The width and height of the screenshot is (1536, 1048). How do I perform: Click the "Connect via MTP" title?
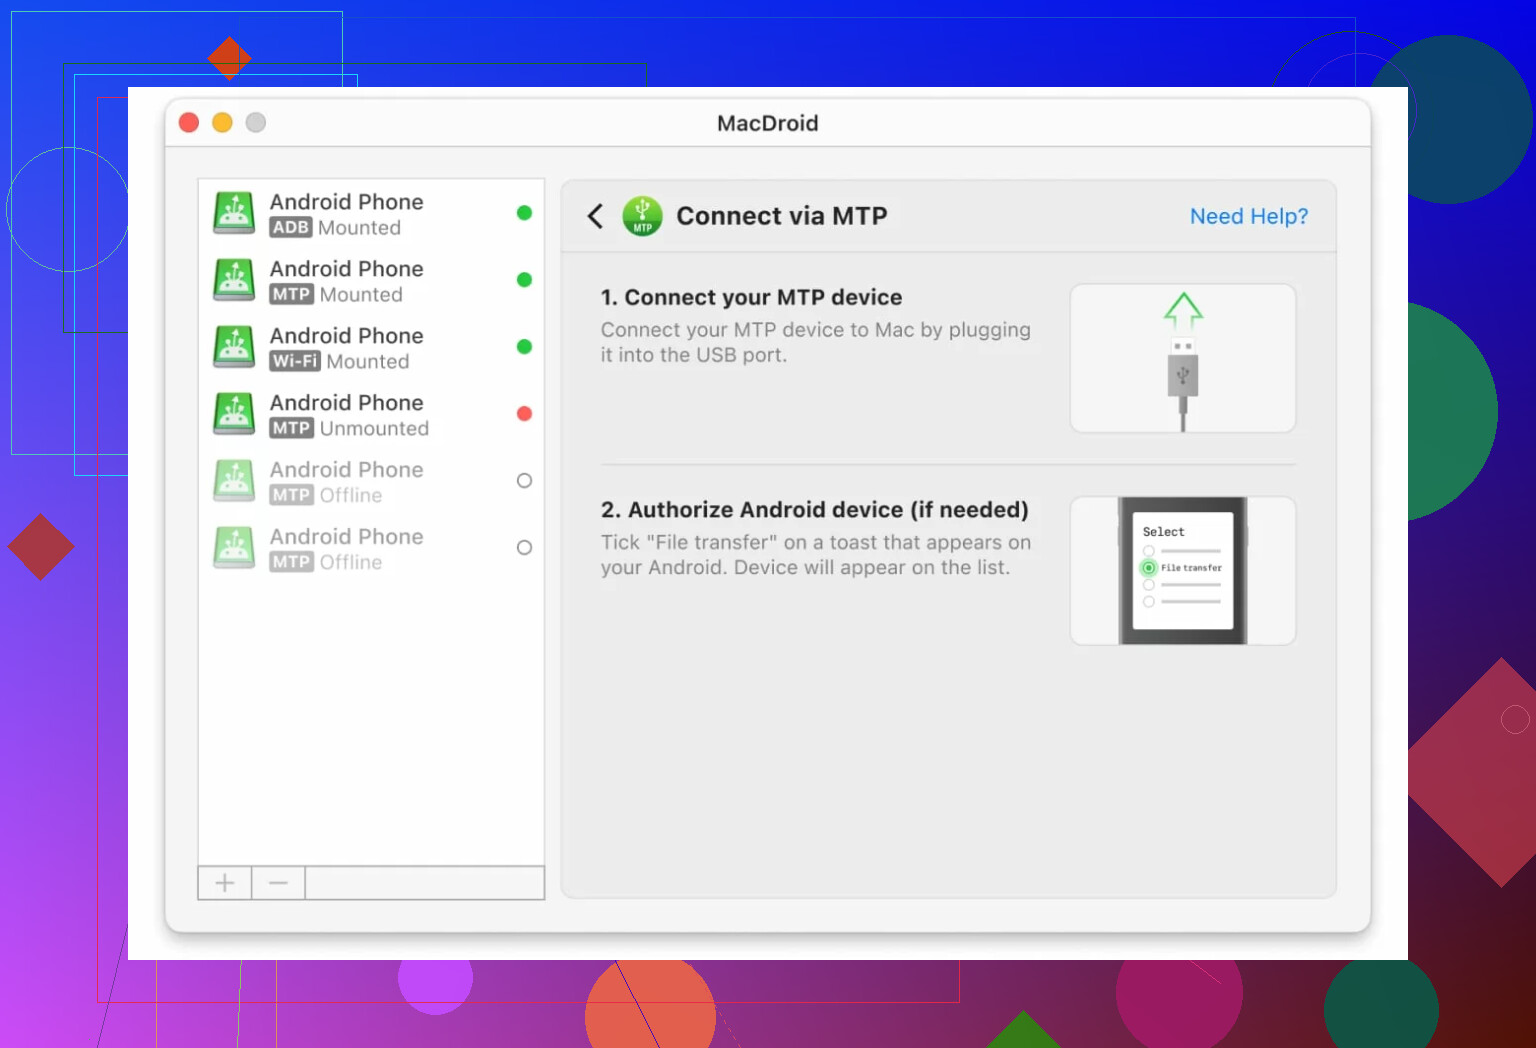782,216
